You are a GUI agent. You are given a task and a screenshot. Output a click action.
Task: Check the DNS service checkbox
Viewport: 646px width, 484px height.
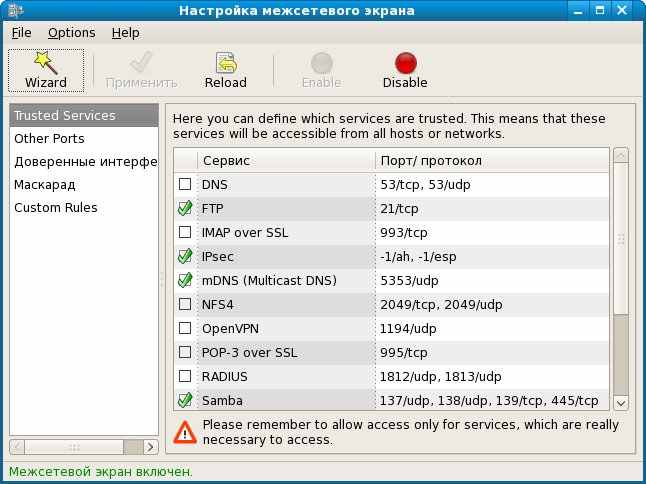click(x=185, y=184)
